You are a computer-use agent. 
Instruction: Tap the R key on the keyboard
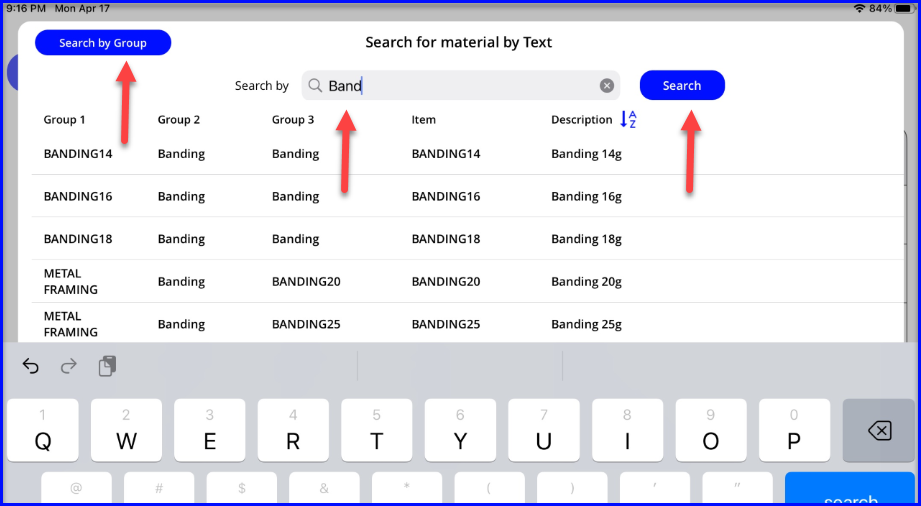click(293, 430)
